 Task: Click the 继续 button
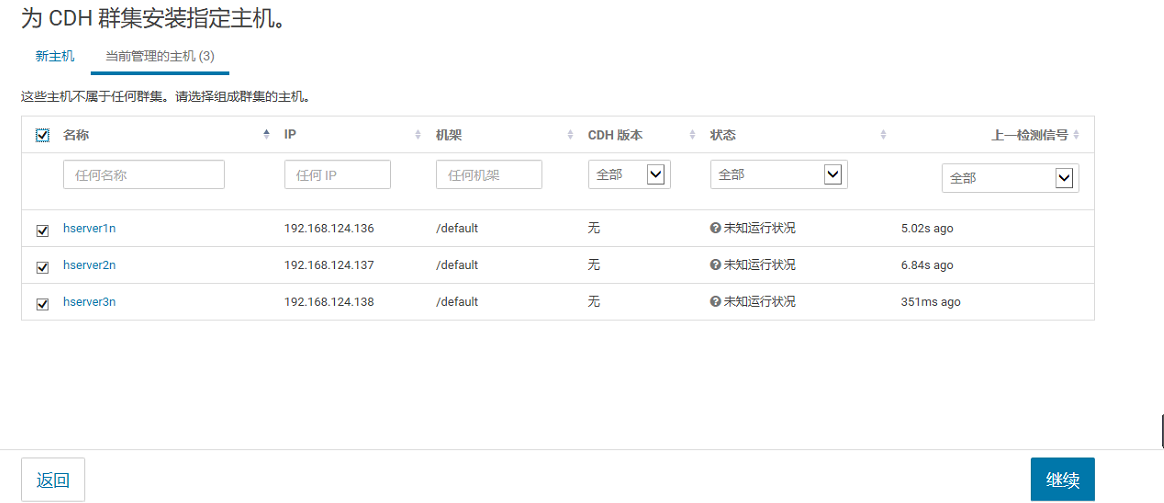(x=1062, y=480)
